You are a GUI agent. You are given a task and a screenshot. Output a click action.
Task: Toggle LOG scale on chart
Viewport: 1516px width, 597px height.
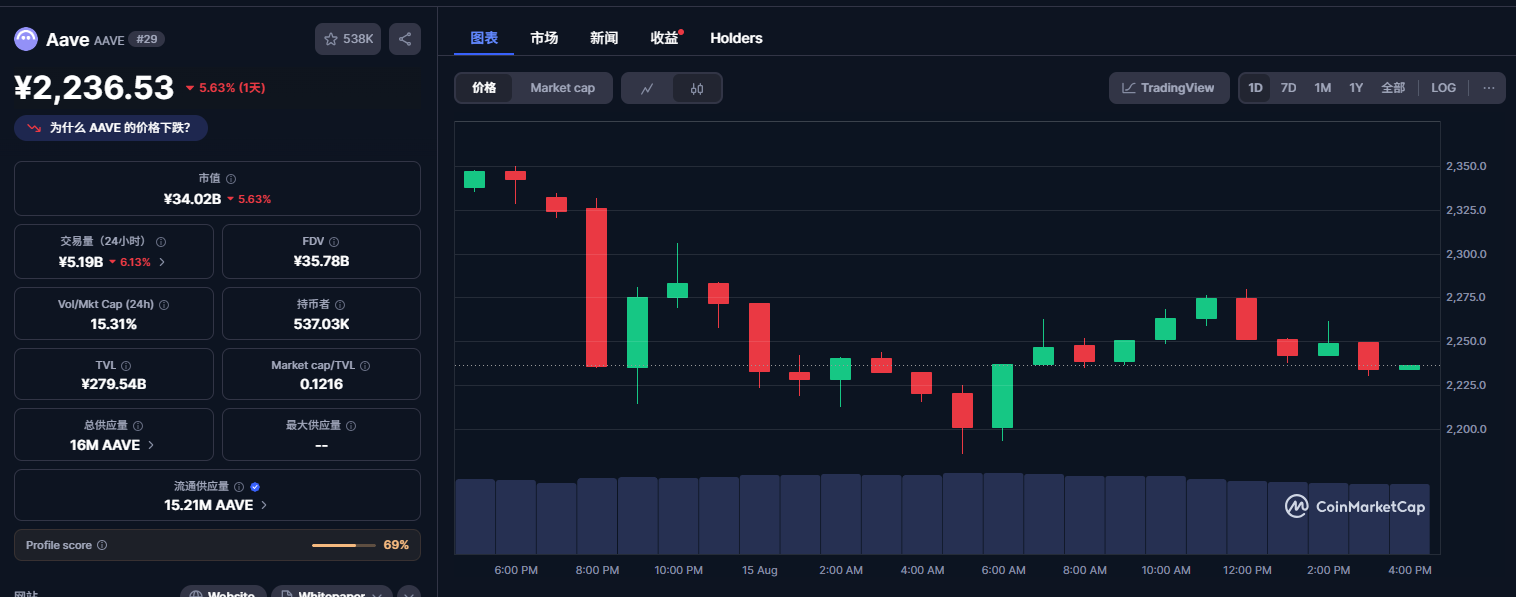1443,88
